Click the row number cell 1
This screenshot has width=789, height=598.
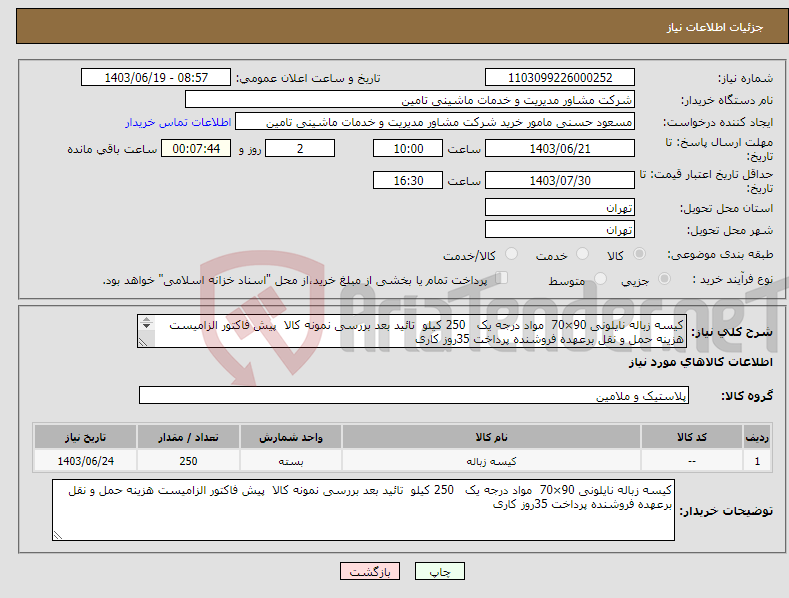pos(757,461)
